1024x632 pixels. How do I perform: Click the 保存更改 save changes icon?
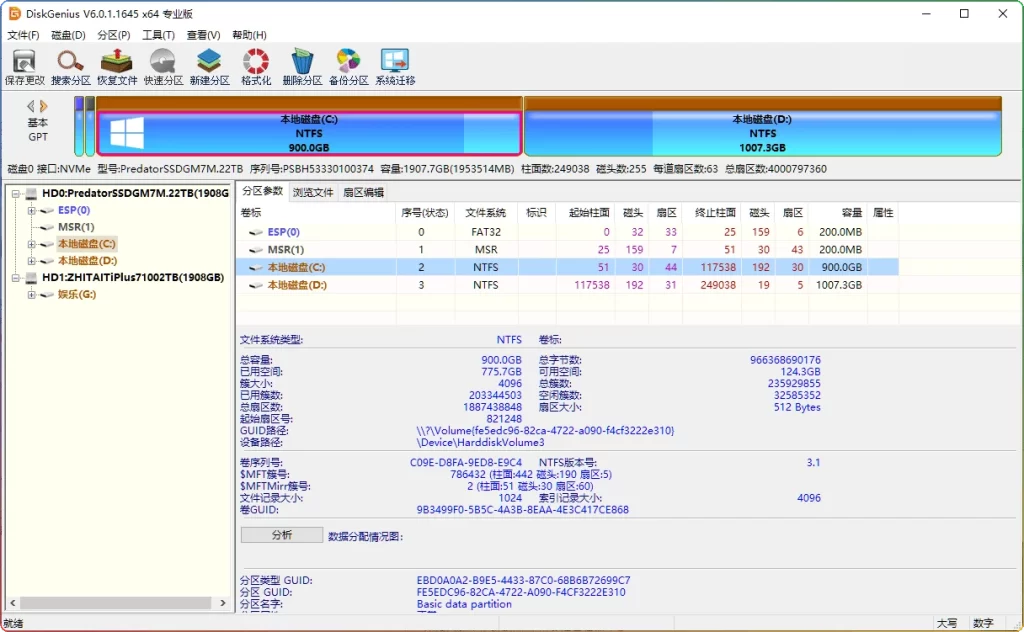(24, 66)
